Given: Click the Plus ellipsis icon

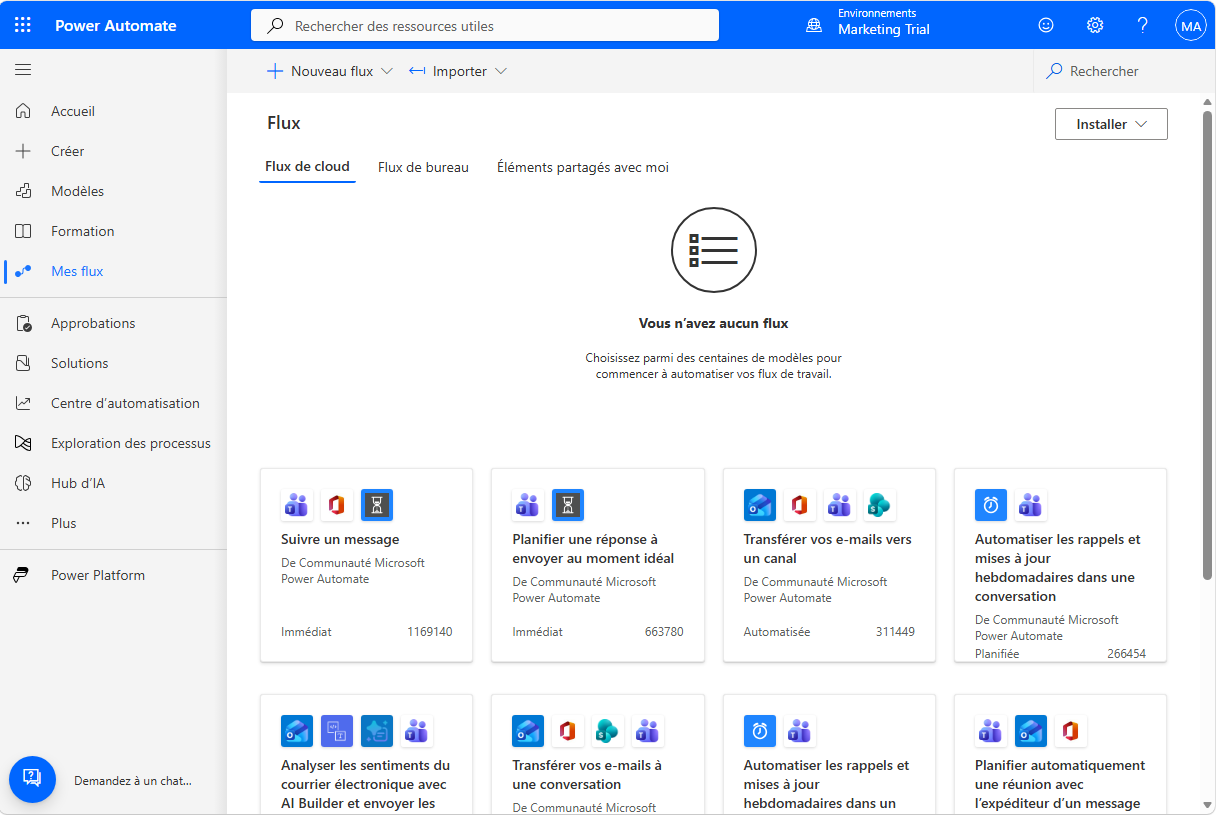Looking at the screenshot, I should [x=23, y=523].
